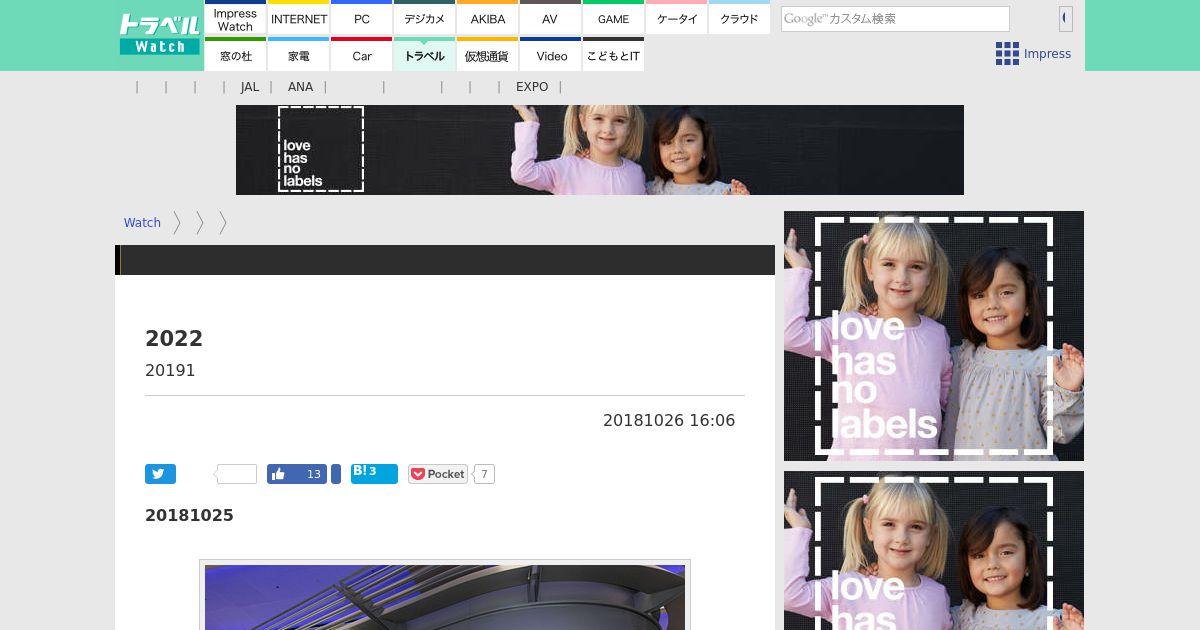The height and width of the screenshot is (630, 1200).
Task: Click the empty tweet count bubble
Action: coord(237,474)
